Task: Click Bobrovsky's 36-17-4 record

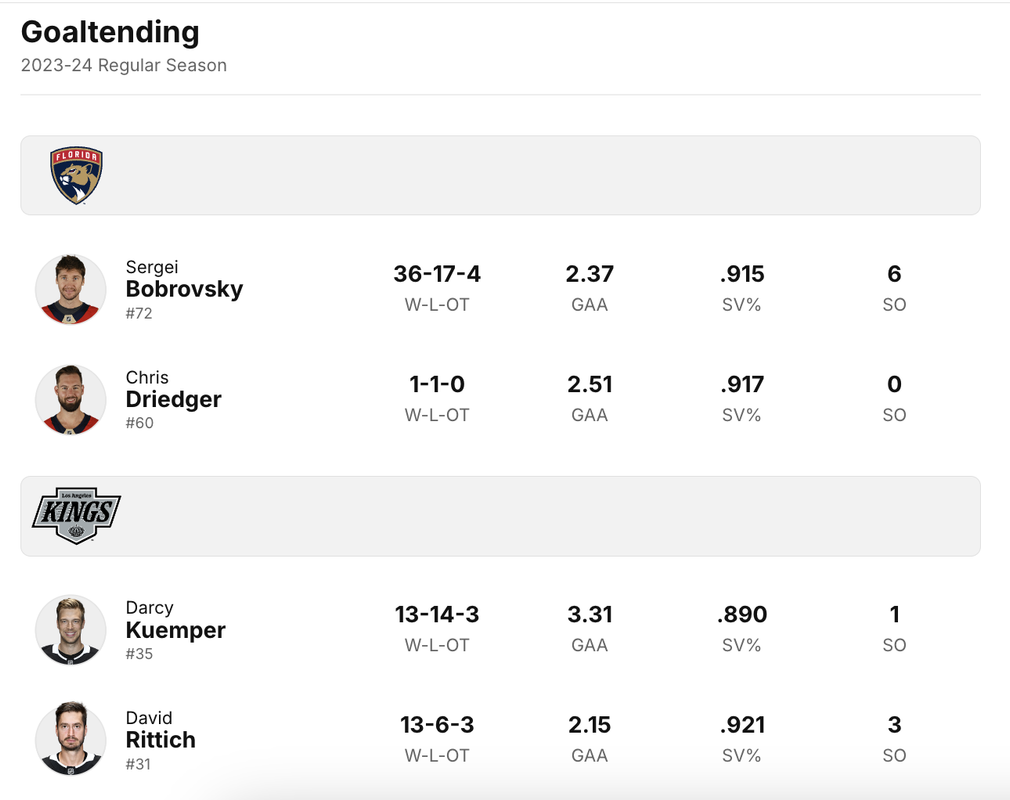Action: click(437, 274)
